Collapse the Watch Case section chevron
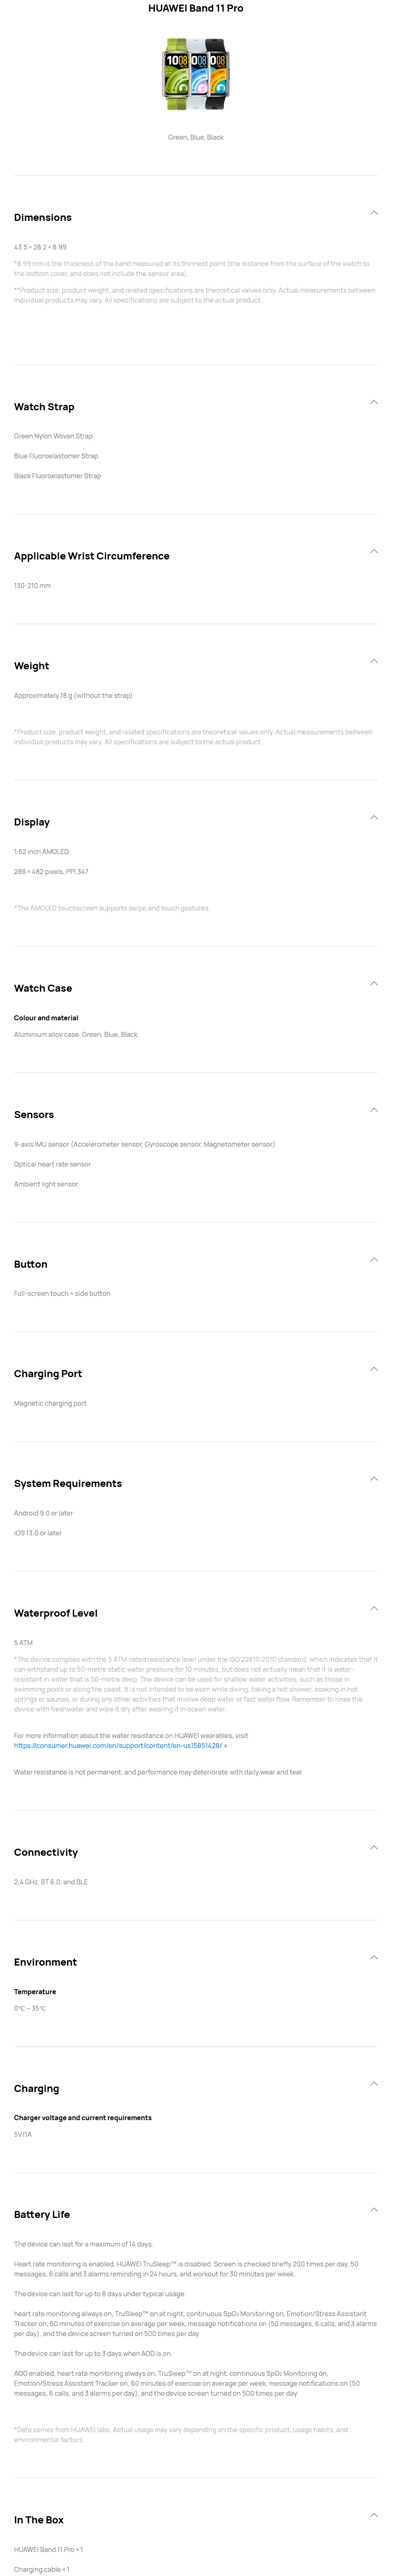Screen dimensions: 394x2576 pos(373,983)
